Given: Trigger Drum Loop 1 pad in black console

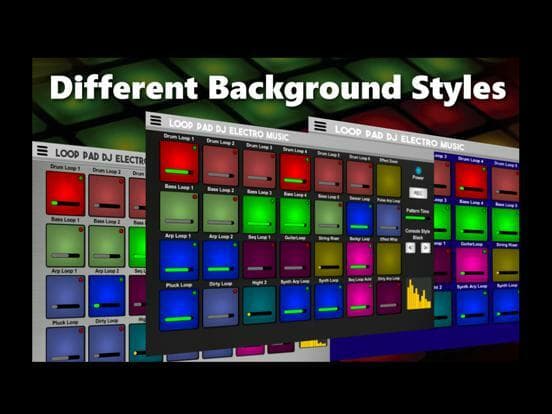Looking at the screenshot, I should 179,161.
